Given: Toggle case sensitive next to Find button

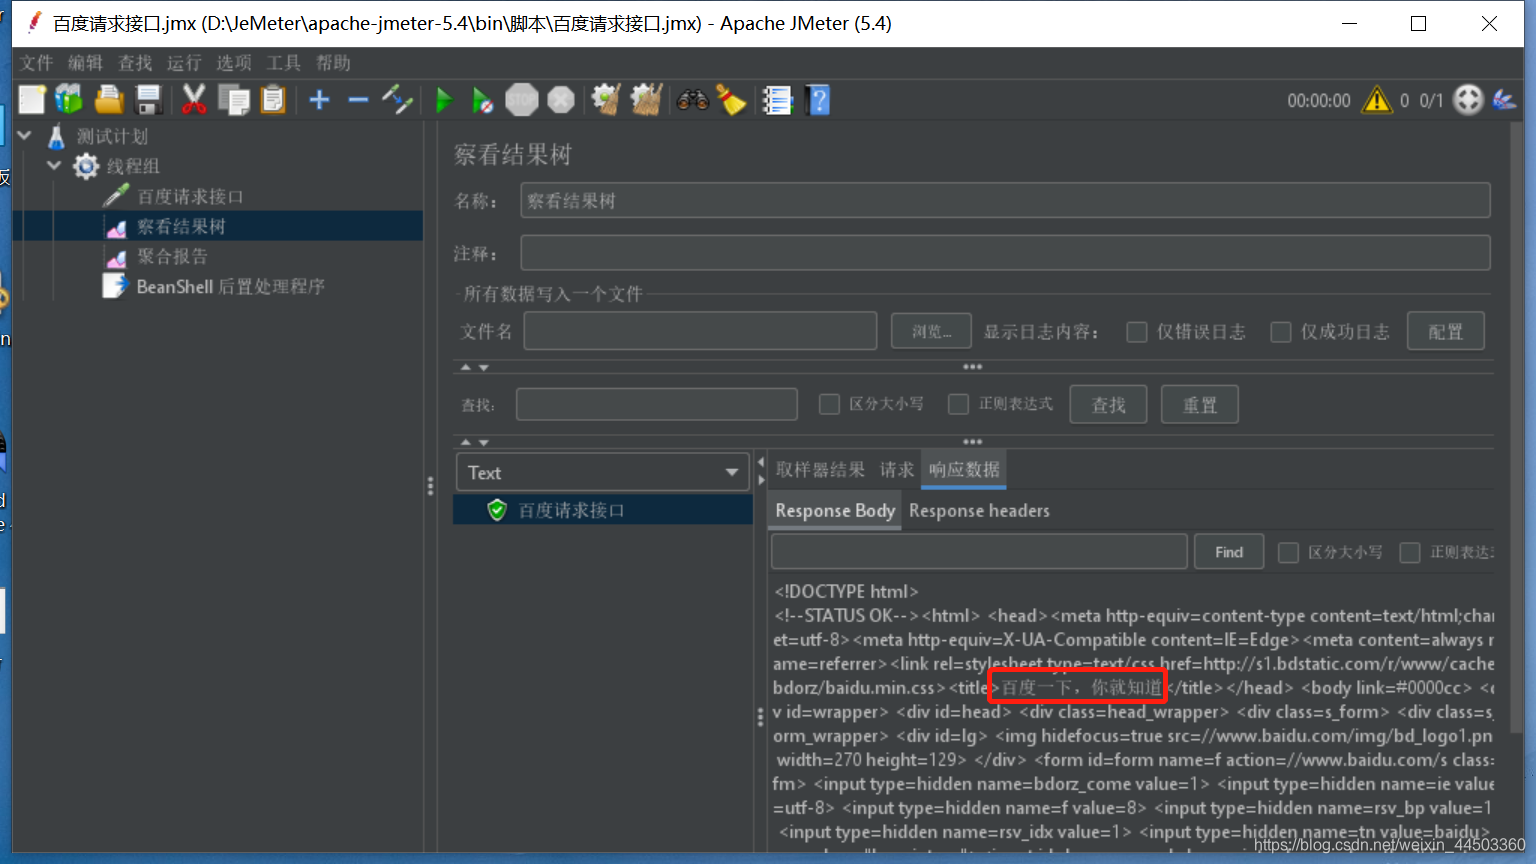Looking at the screenshot, I should coord(1289,552).
